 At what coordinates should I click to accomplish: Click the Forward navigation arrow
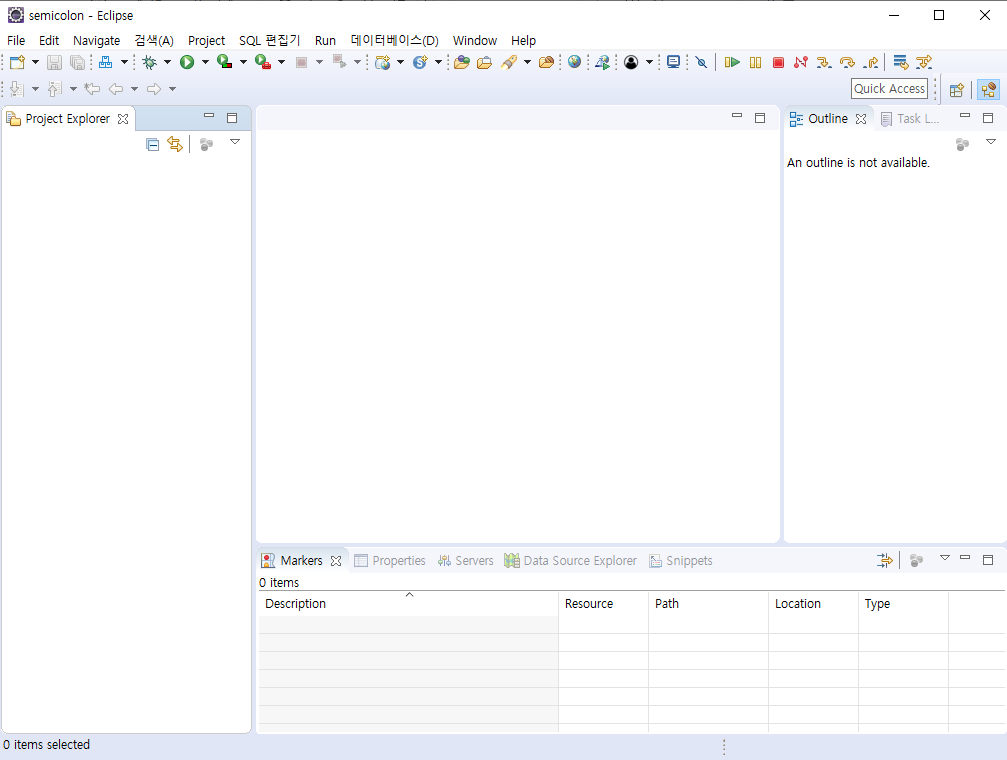click(x=154, y=89)
